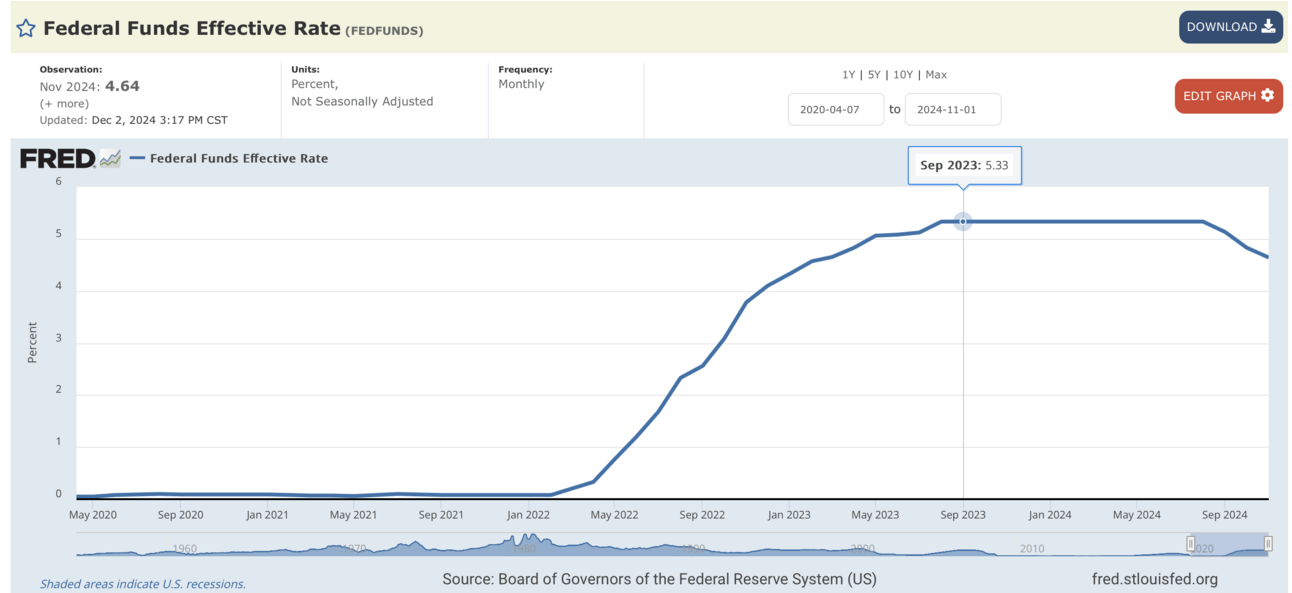This screenshot has height=593, width=1292.
Task: Click the May 2020 x-axis label
Action: 92,515
